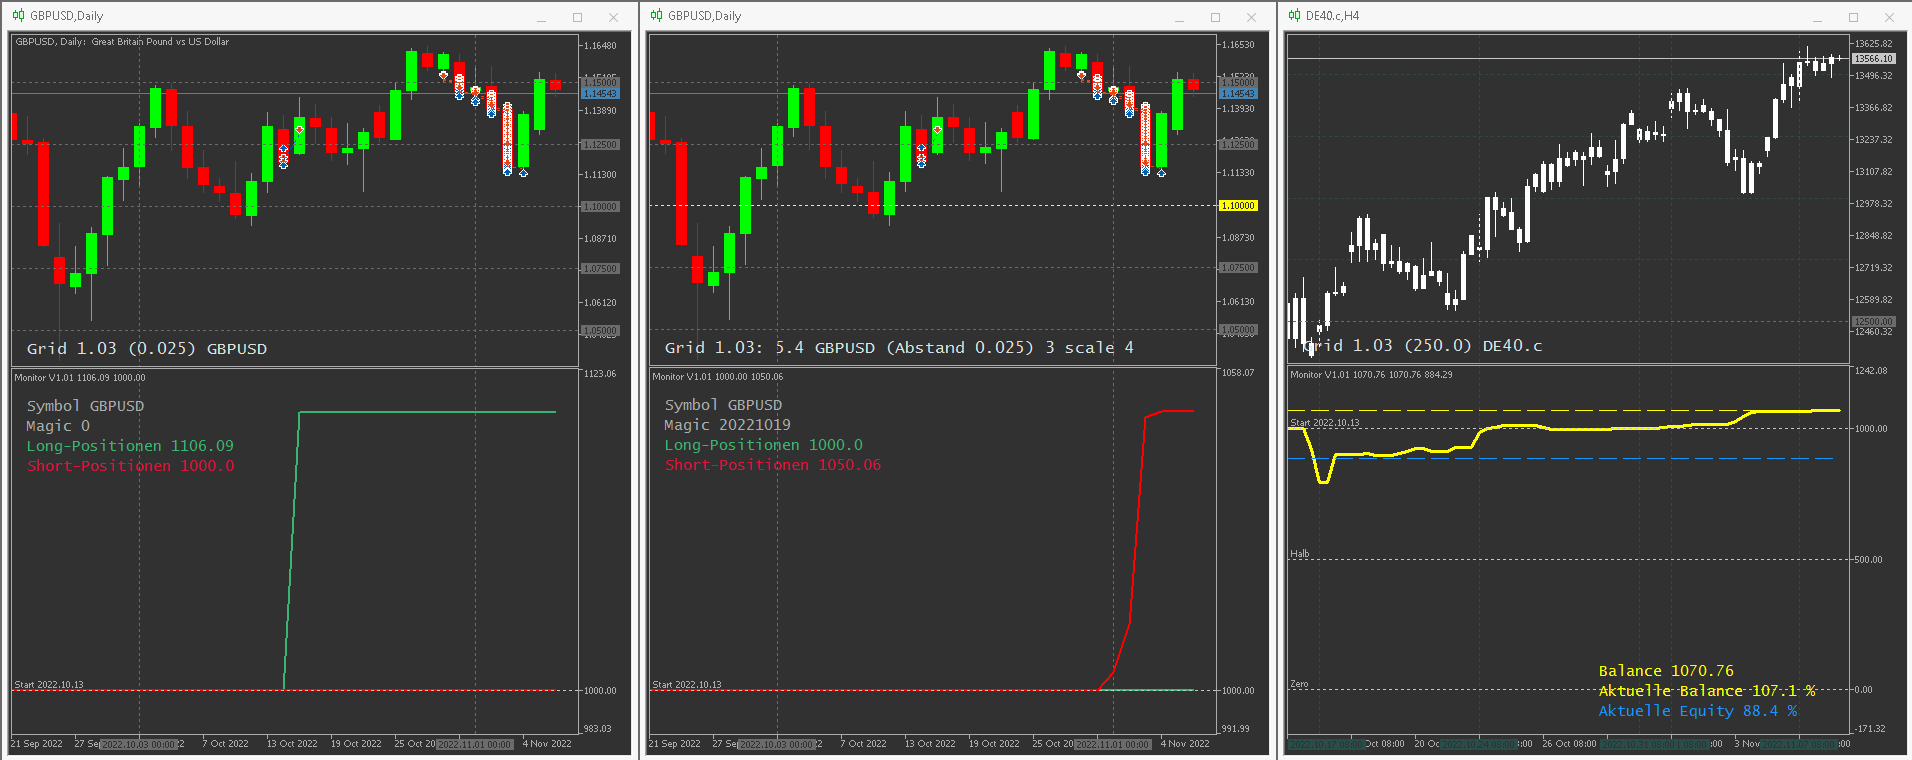
Task: Maximize the GBPUSD chart showing Magic 20221019
Action: [1215, 17]
